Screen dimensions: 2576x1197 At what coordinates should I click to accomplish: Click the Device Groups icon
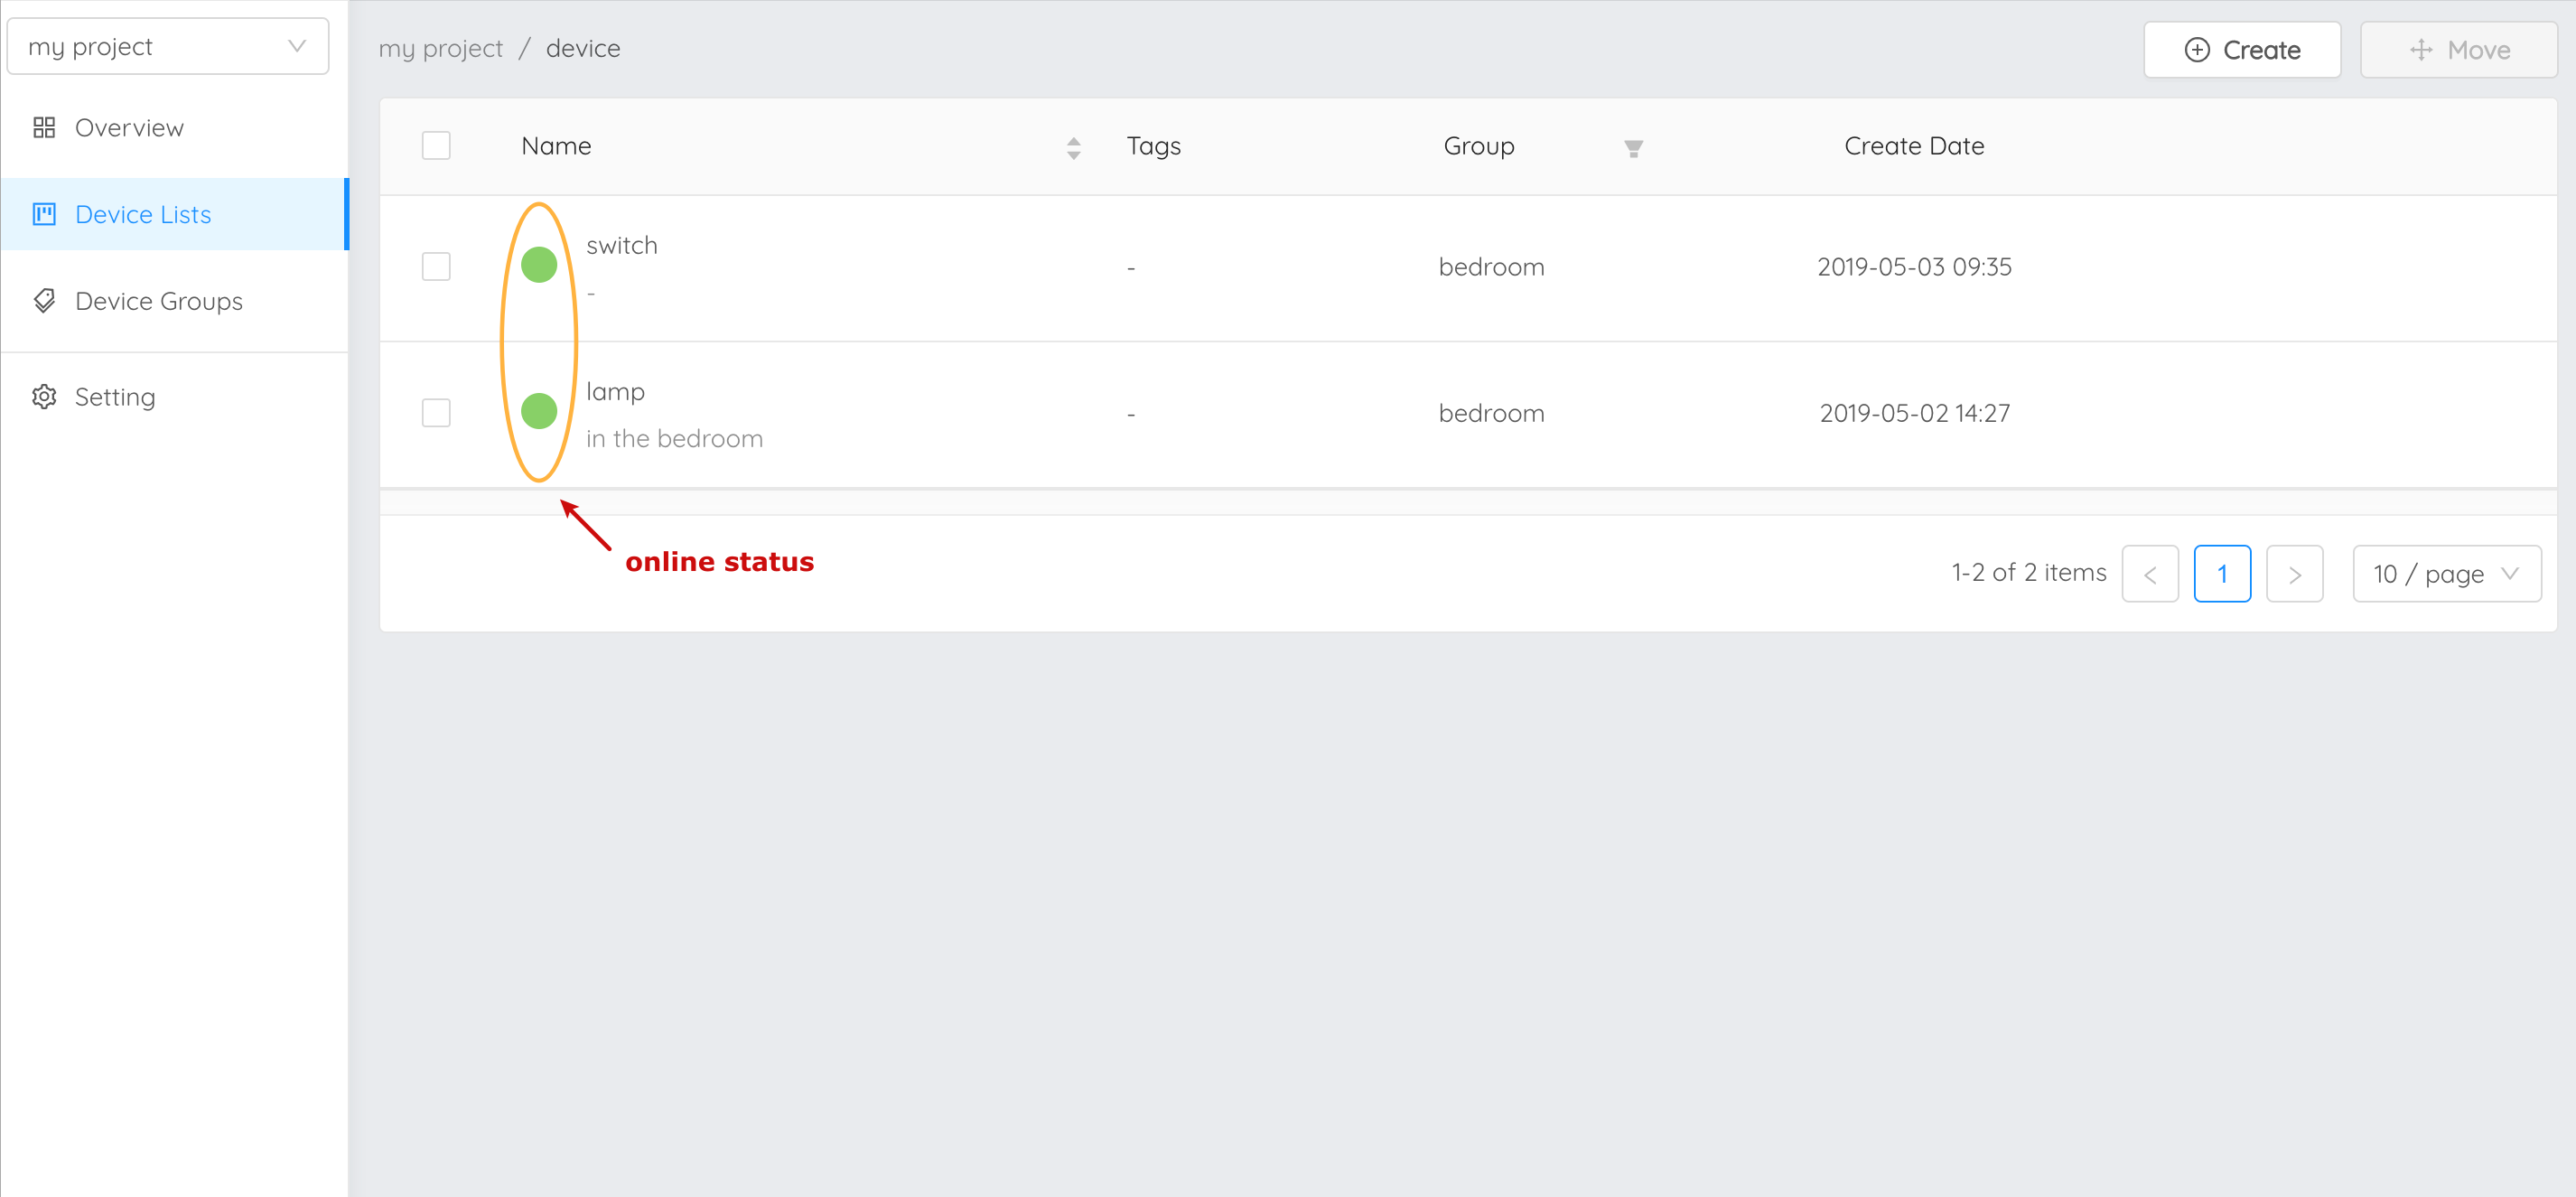[46, 301]
